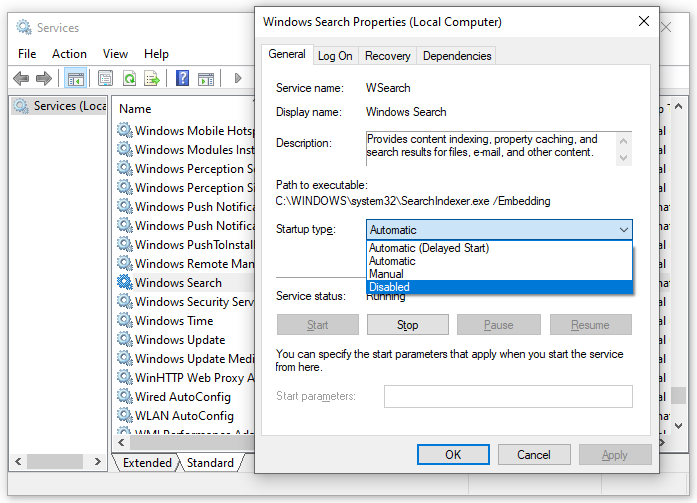Screen dimensions: 697x503
Task: Switch to the Recovery tab
Action: 388,56
